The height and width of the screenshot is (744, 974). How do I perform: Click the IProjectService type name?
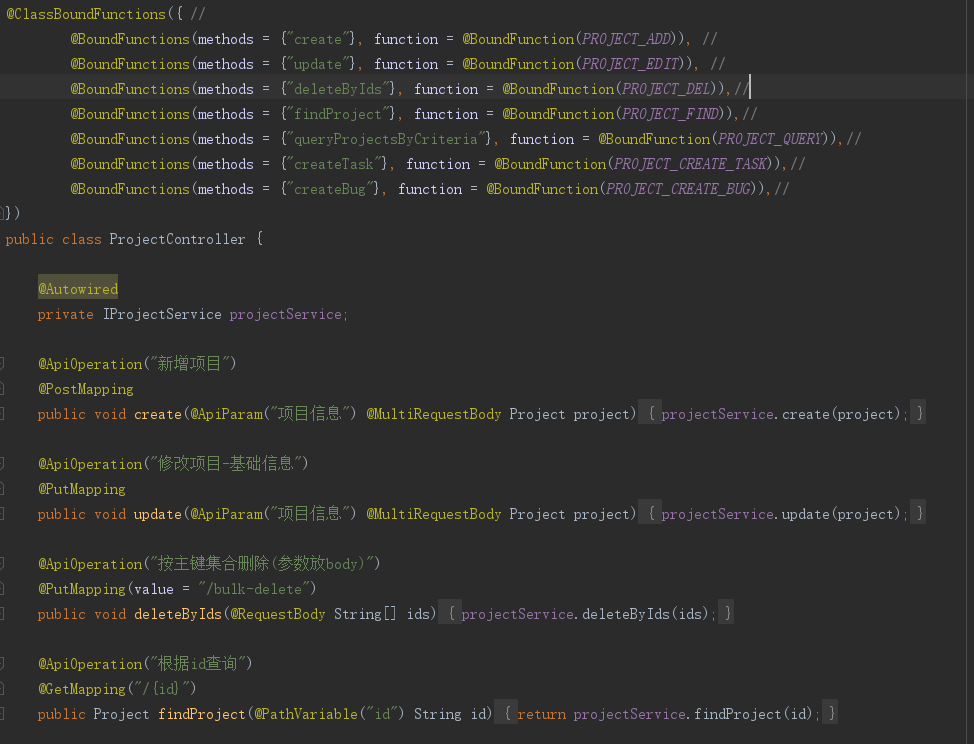(x=162, y=314)
